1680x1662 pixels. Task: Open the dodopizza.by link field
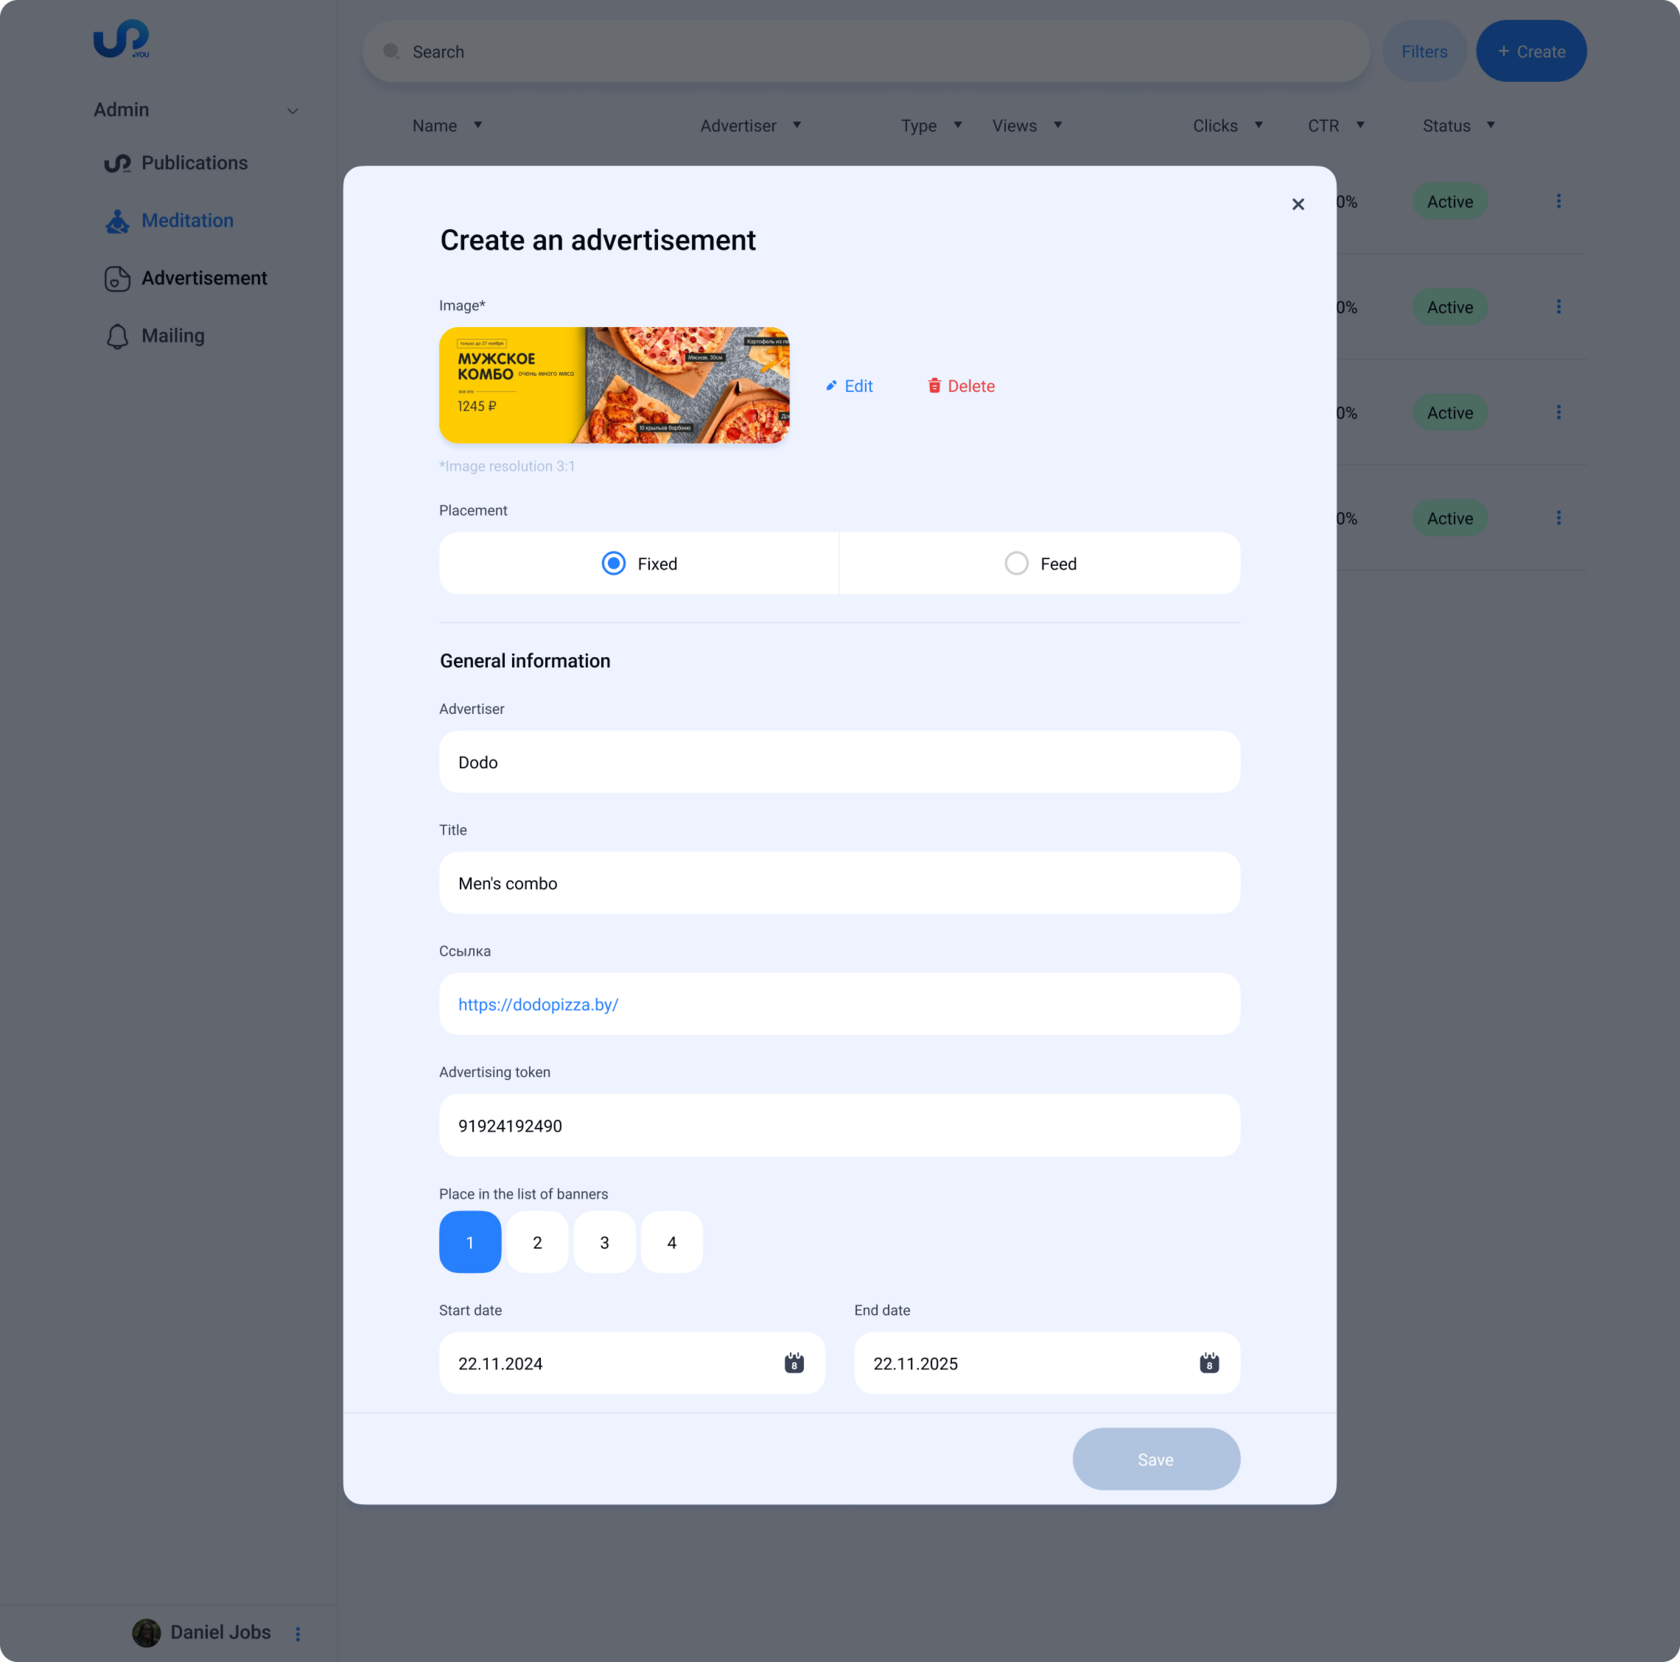tap(840, 1004)
